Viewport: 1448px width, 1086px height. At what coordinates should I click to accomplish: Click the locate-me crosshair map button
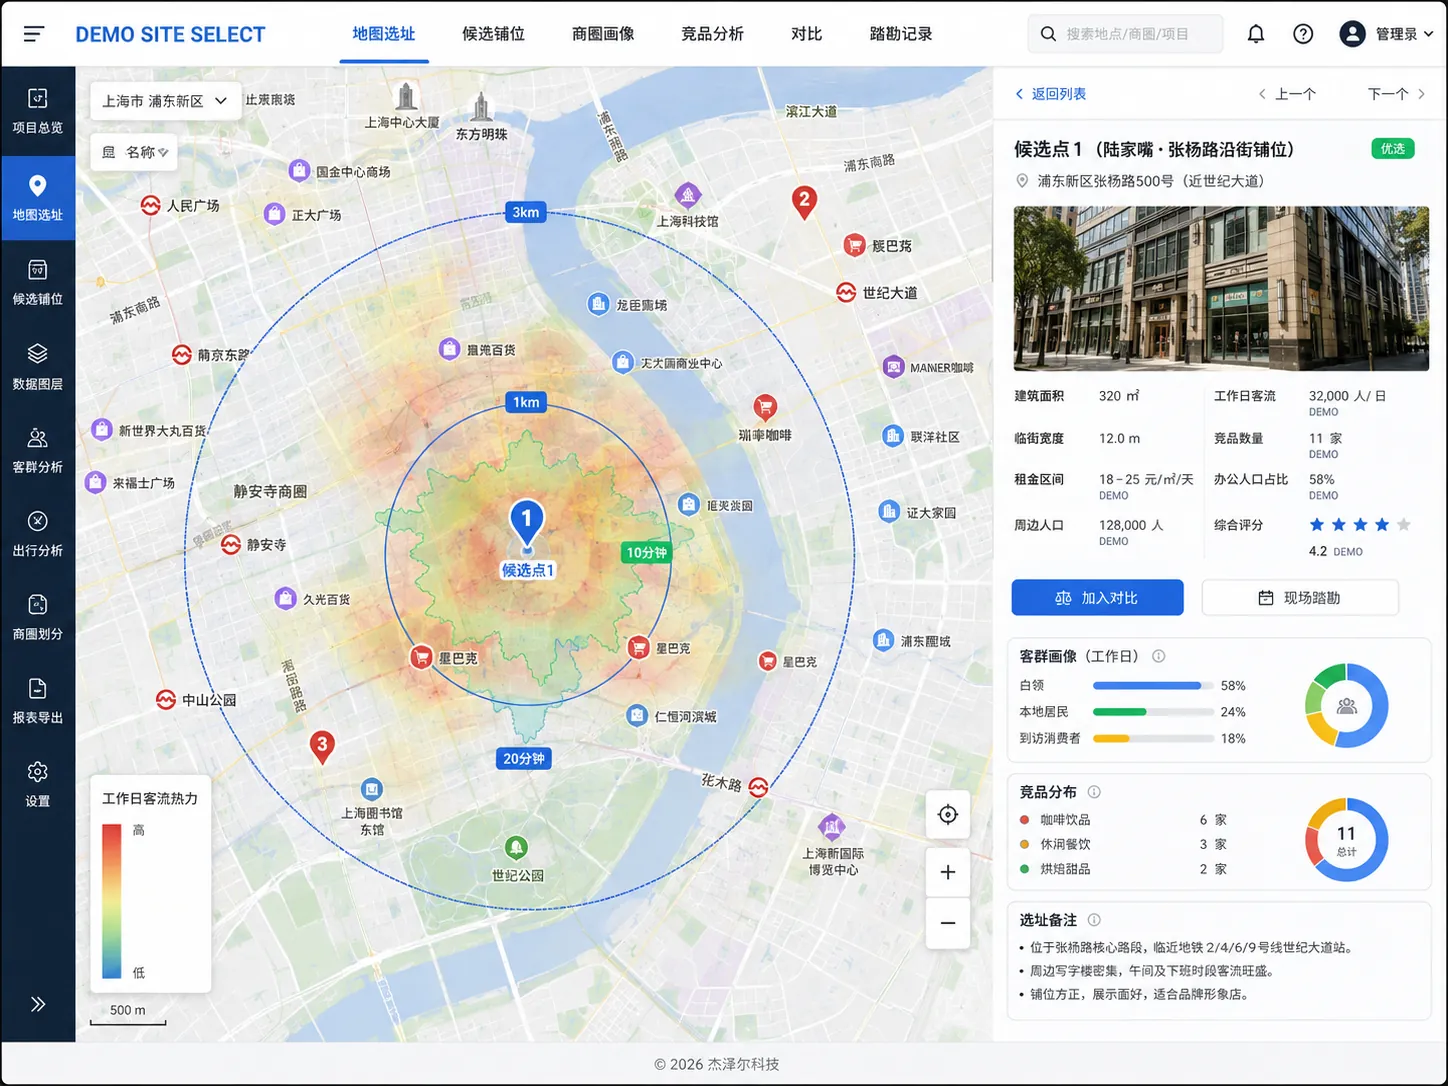pyautogui.click(x=948, y=815)
